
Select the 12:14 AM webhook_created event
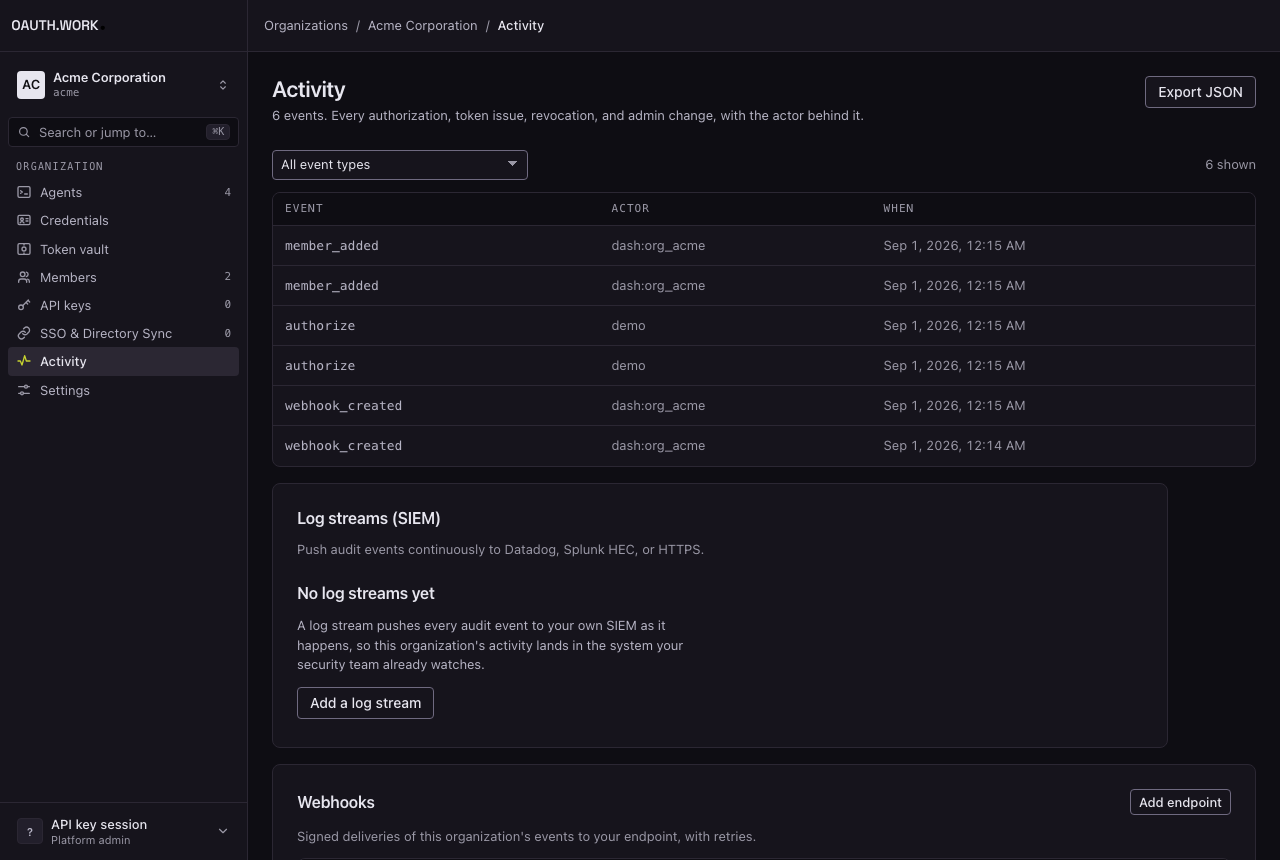764,445
